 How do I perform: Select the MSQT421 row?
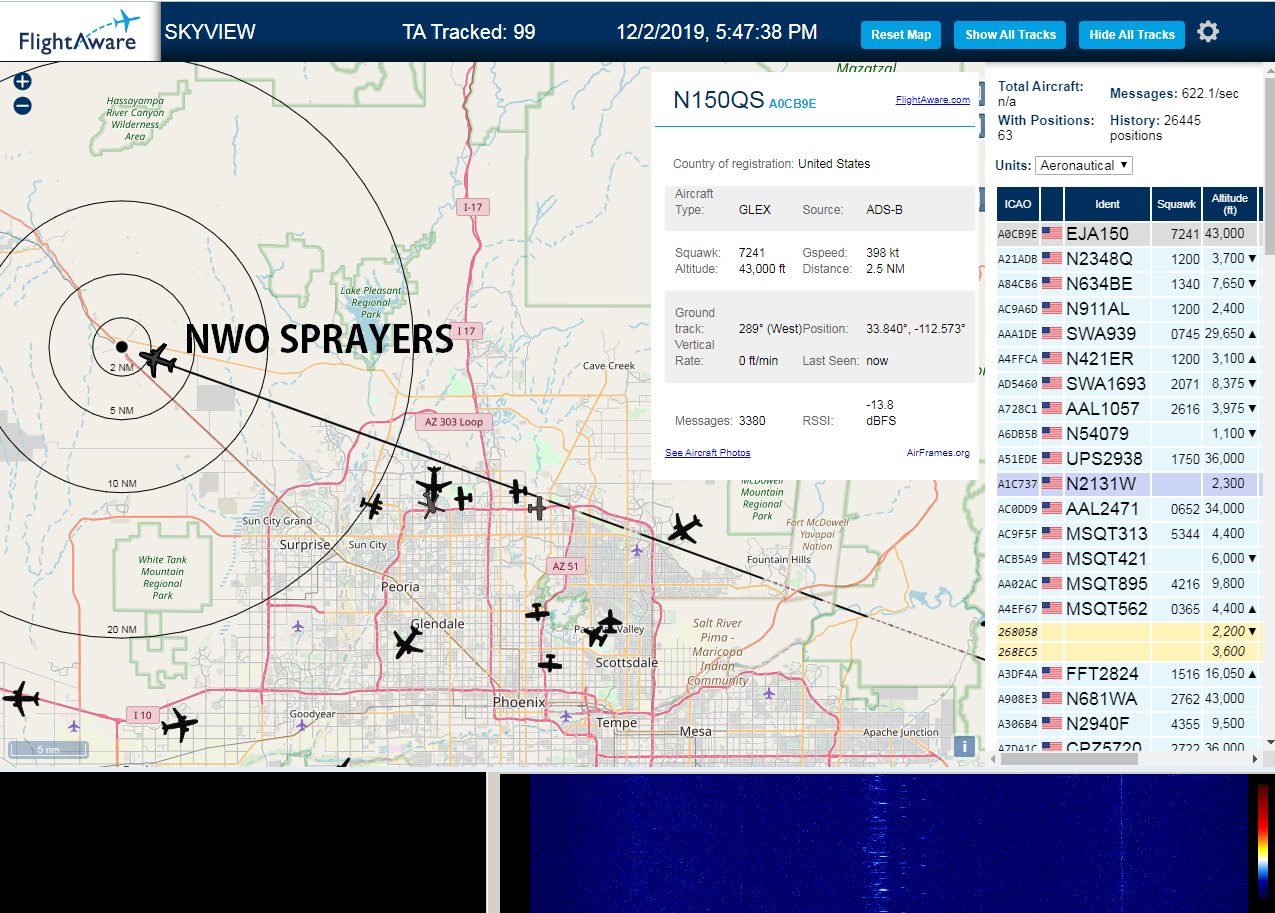tap(1129, 559)
